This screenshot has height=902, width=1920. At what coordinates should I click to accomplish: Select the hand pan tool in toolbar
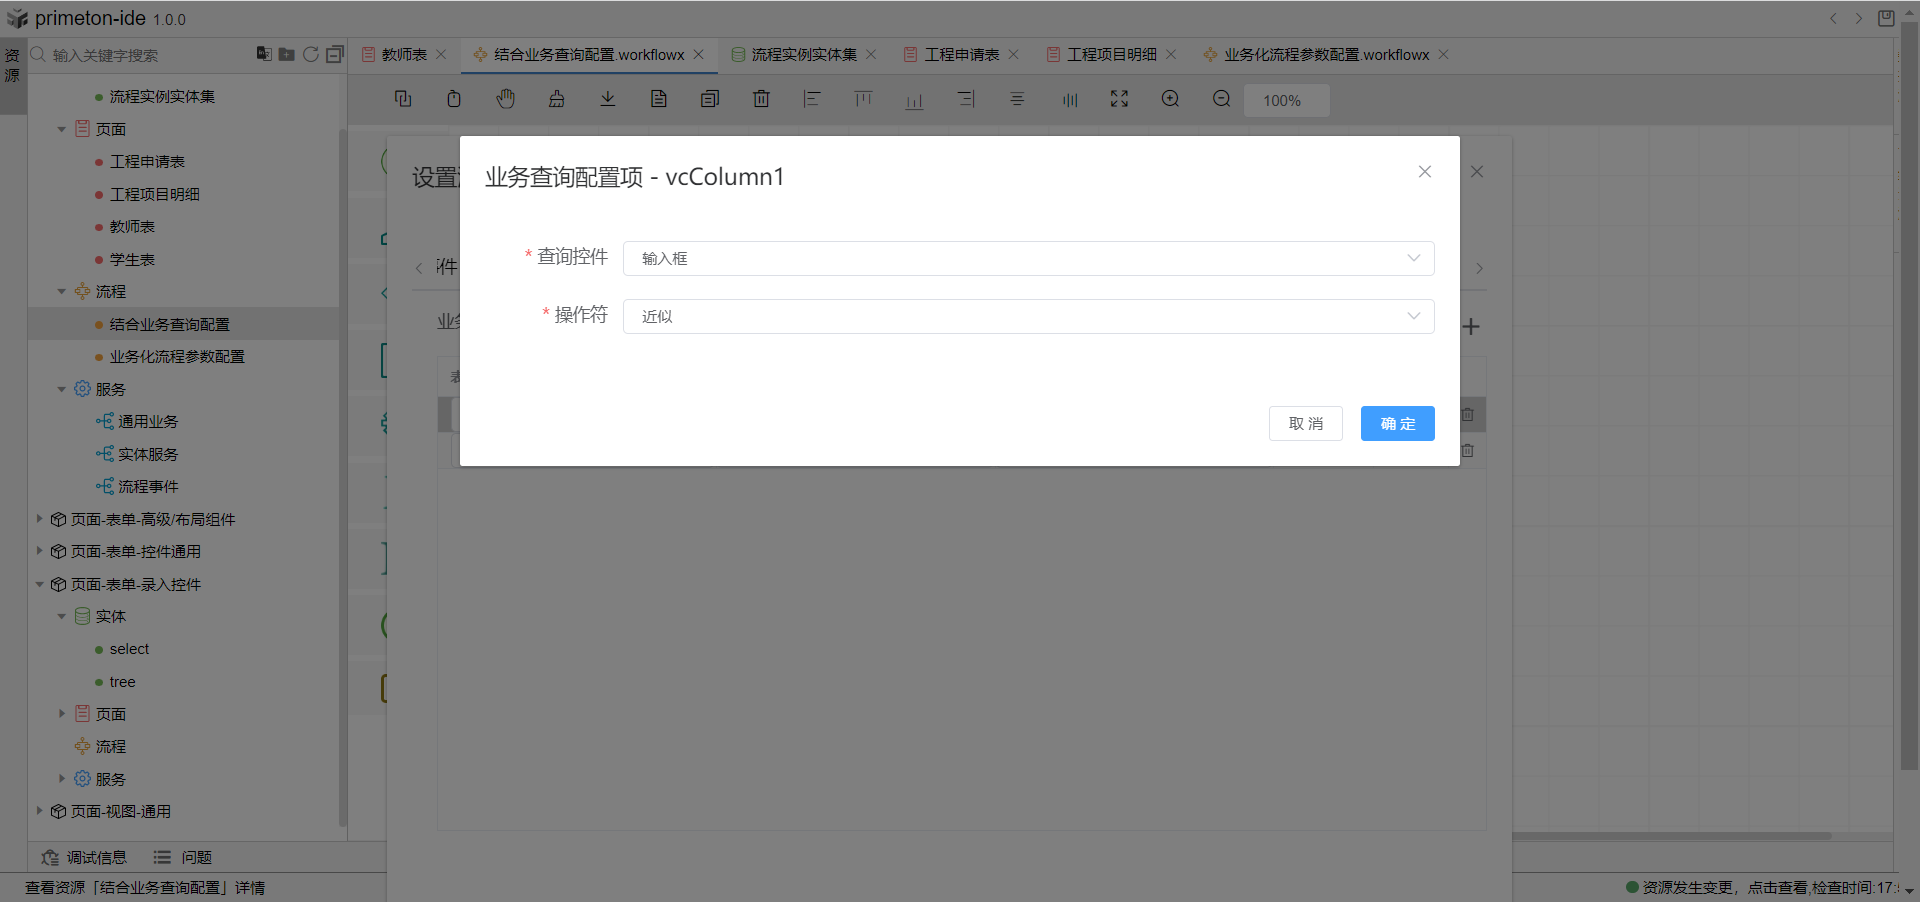(506, 99)
